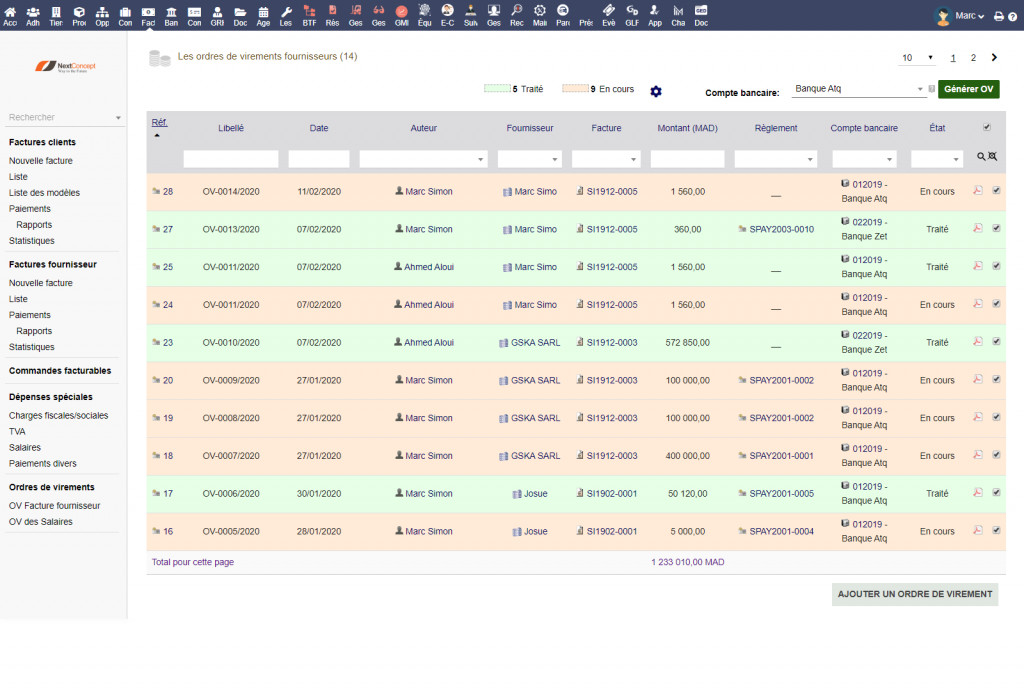Click the search magnifier icon in filter row
This screenshot has height=697, width=1024.
coord(981,157)
